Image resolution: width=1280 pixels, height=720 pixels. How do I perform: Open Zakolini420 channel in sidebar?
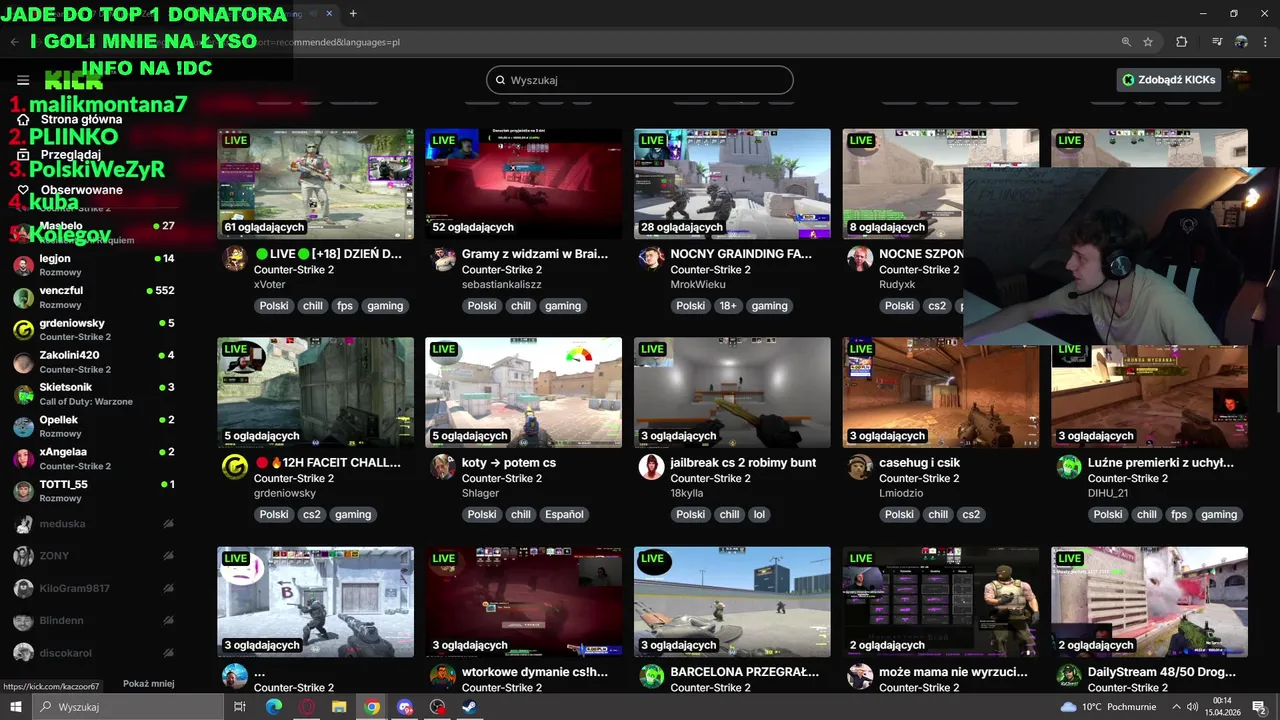tap(94, 362)
